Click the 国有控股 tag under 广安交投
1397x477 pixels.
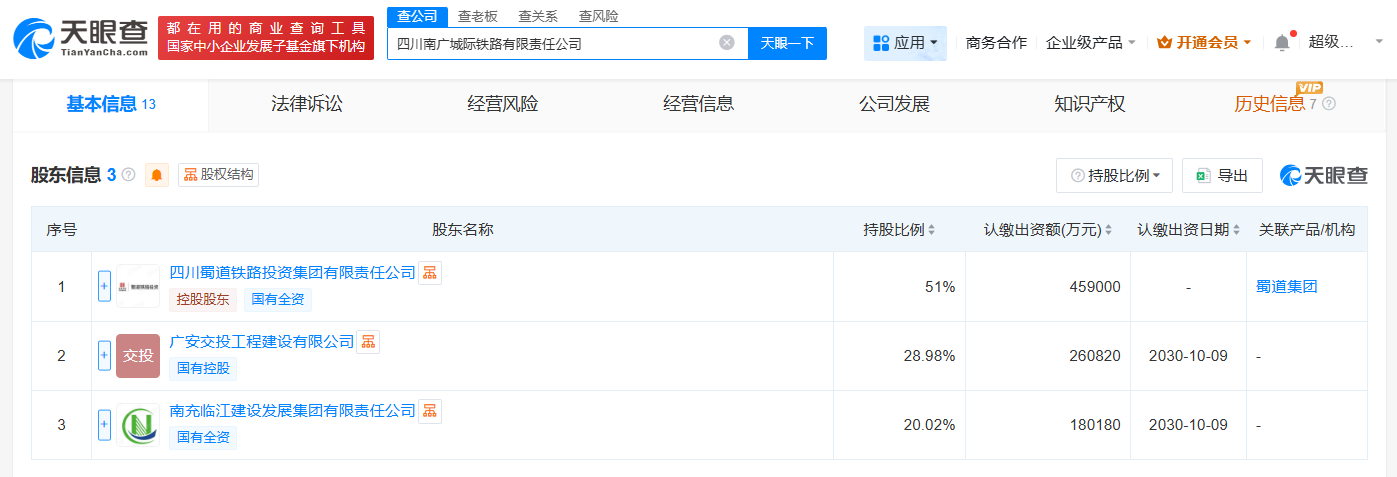coord(203,368)
